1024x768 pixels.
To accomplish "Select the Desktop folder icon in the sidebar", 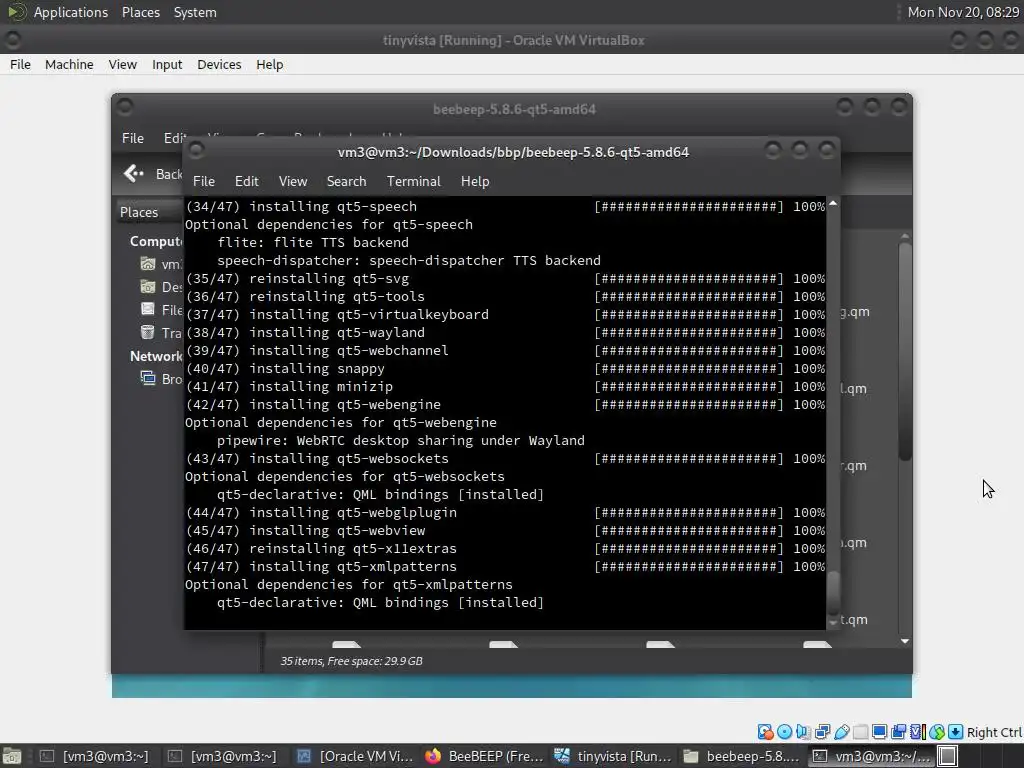I will click(x=148, y=287).
